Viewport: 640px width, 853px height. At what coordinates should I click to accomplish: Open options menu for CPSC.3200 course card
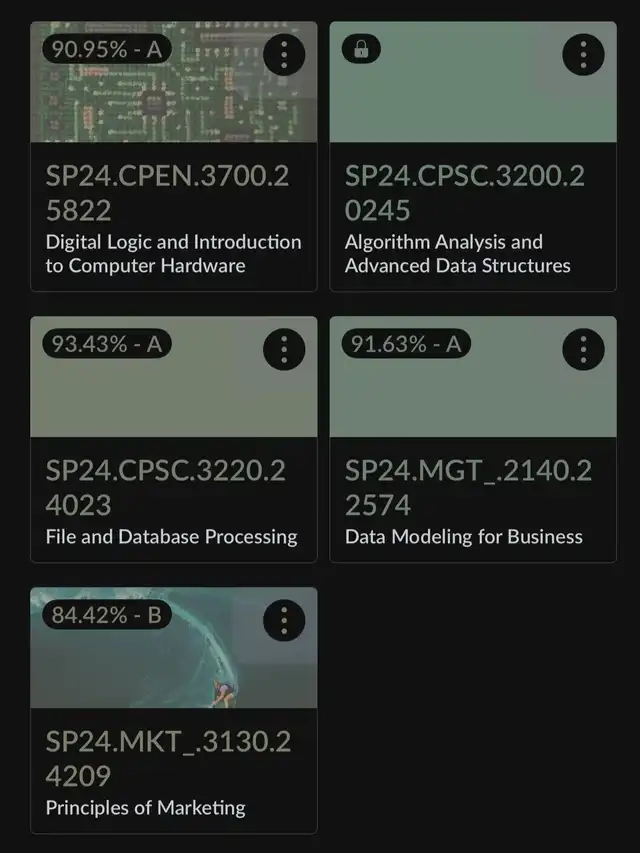pos(583,54)
